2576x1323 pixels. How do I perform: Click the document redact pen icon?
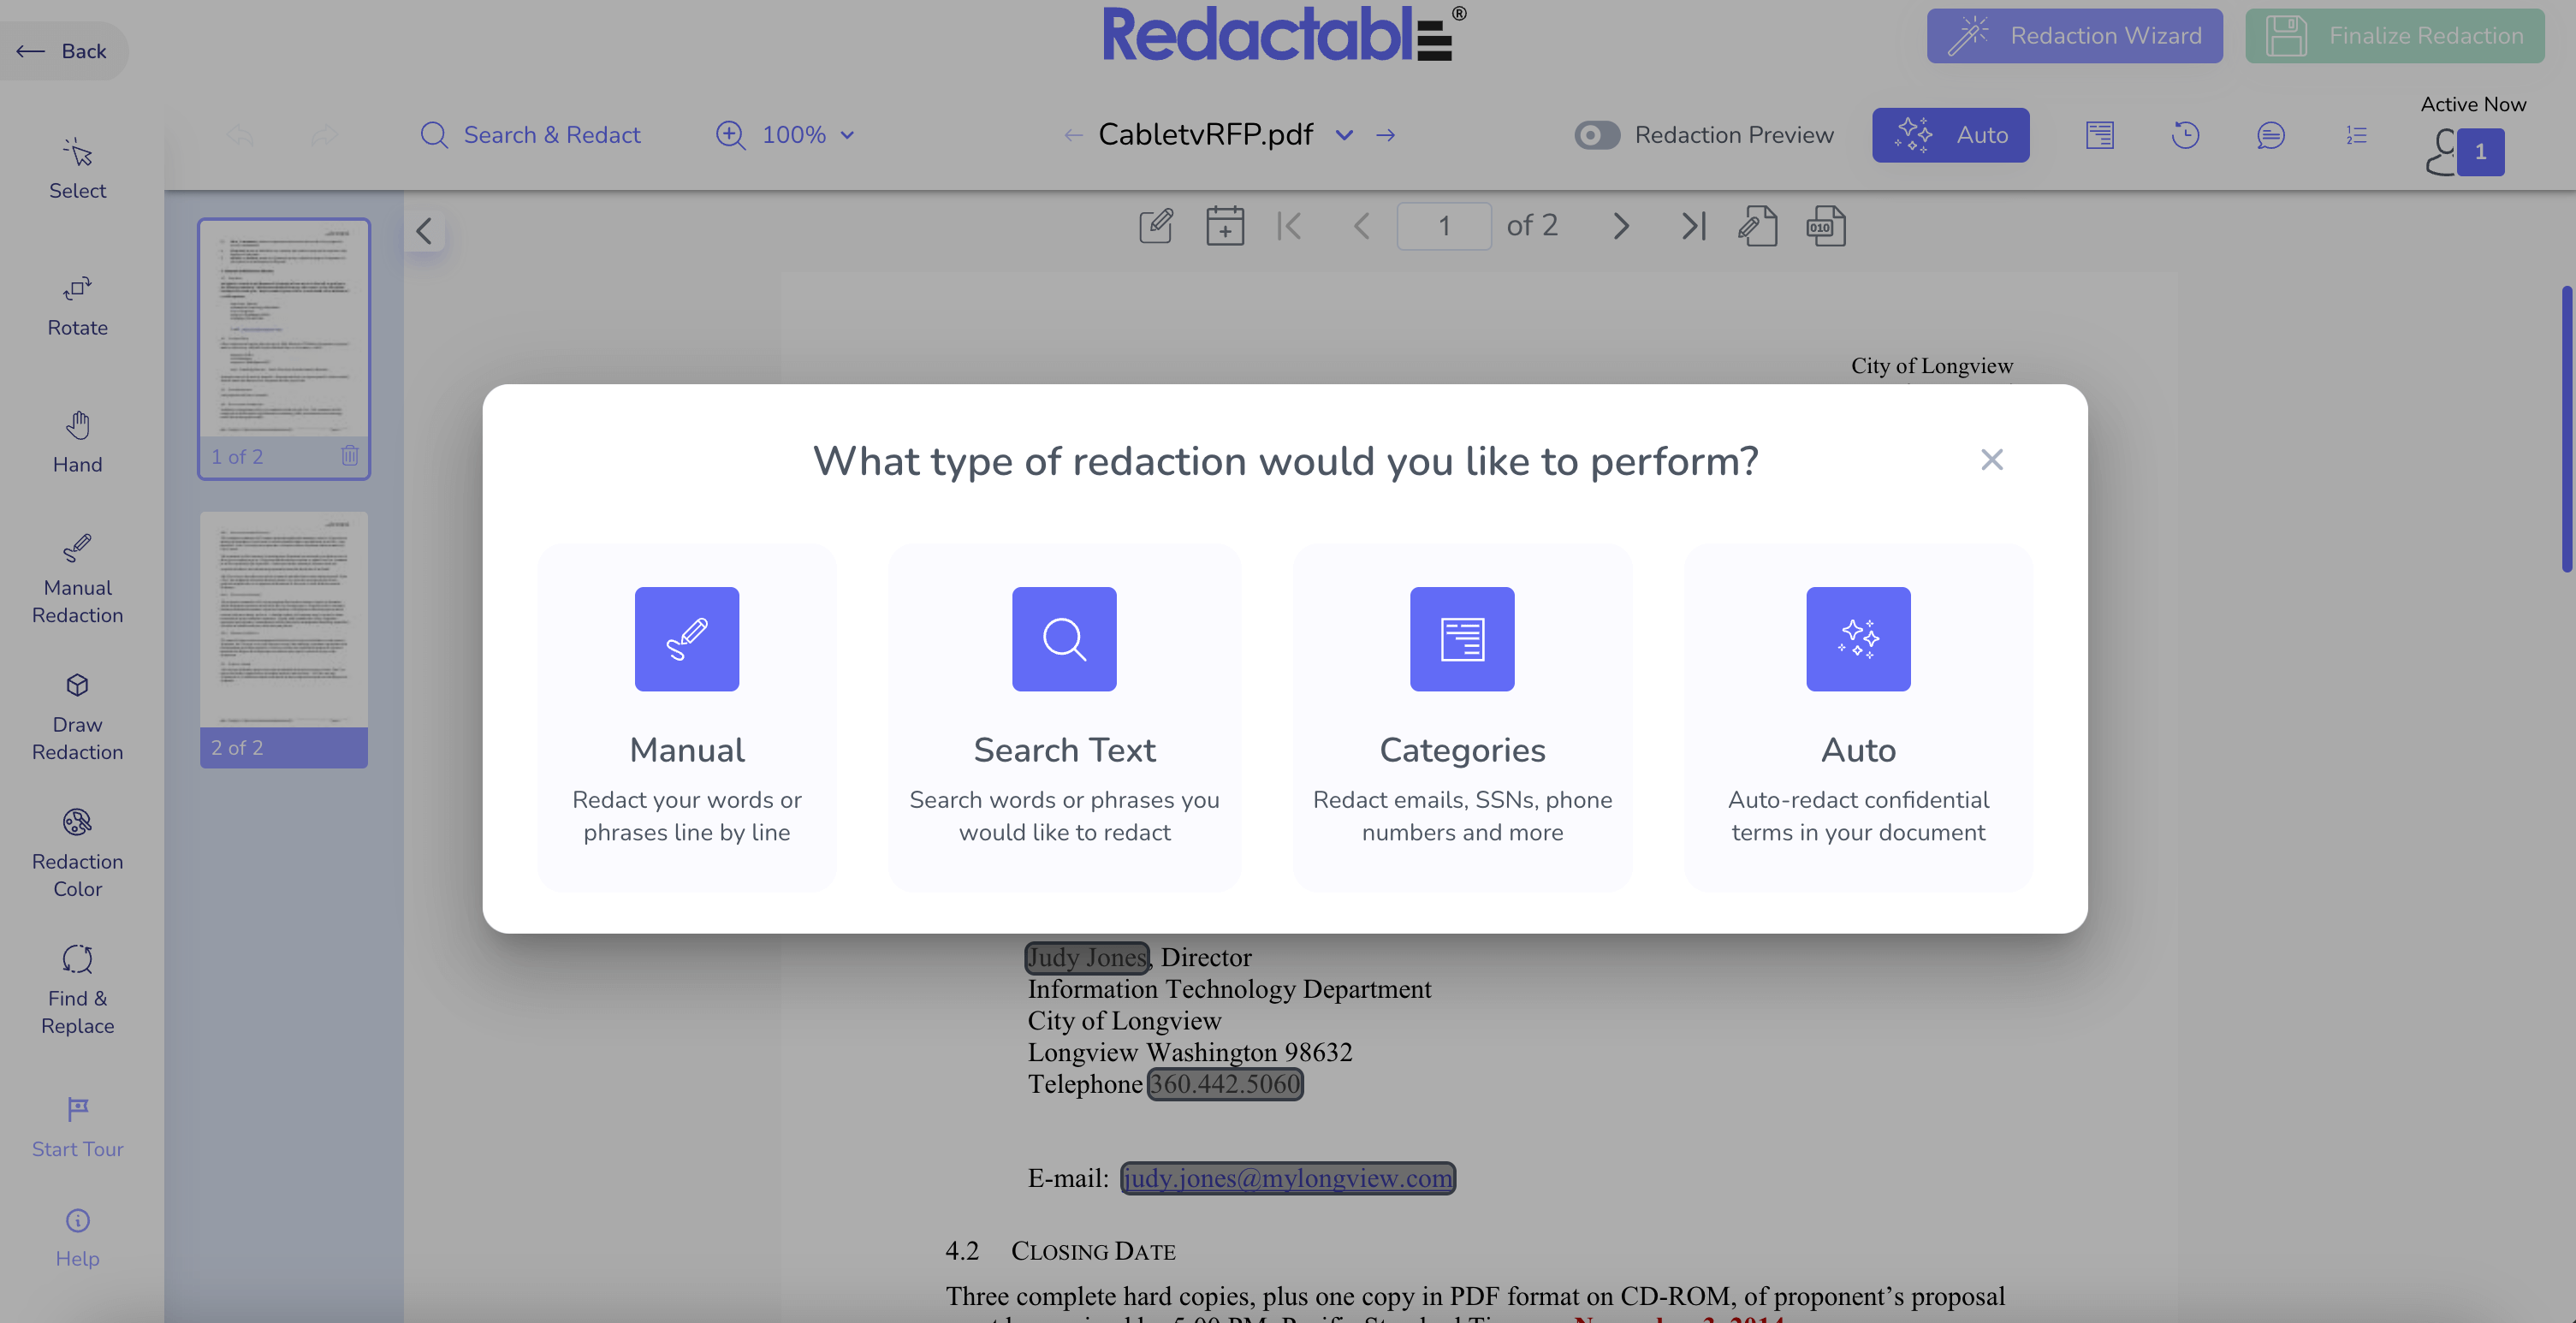click(x=1757, y=226)
